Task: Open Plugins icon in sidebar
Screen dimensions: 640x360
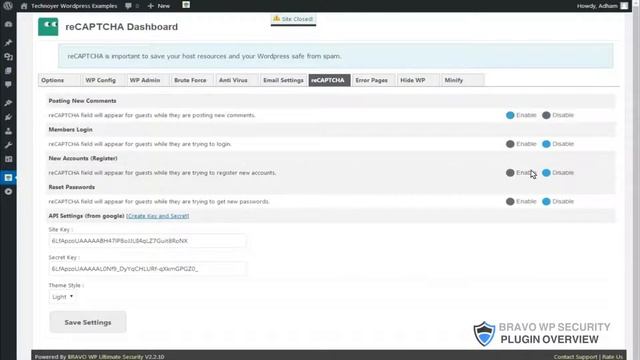Action: (8, 117)
